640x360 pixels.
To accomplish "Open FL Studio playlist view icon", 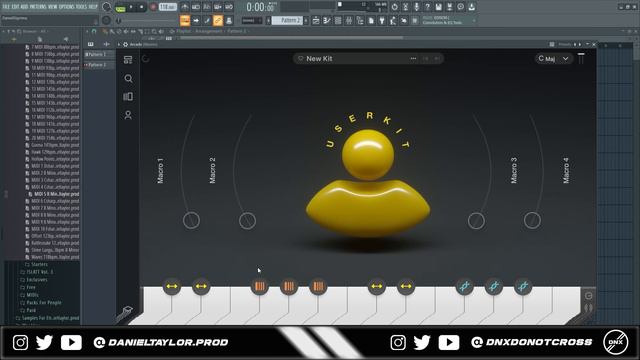I will [316, 20].
